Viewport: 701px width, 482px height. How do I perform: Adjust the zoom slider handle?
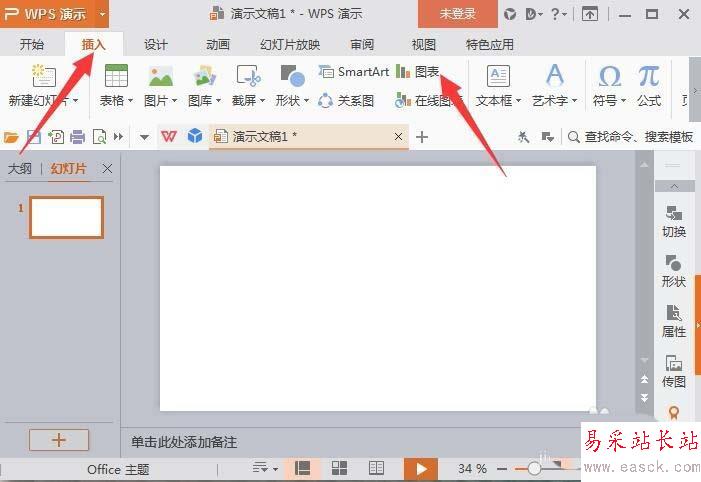point(533,469)
